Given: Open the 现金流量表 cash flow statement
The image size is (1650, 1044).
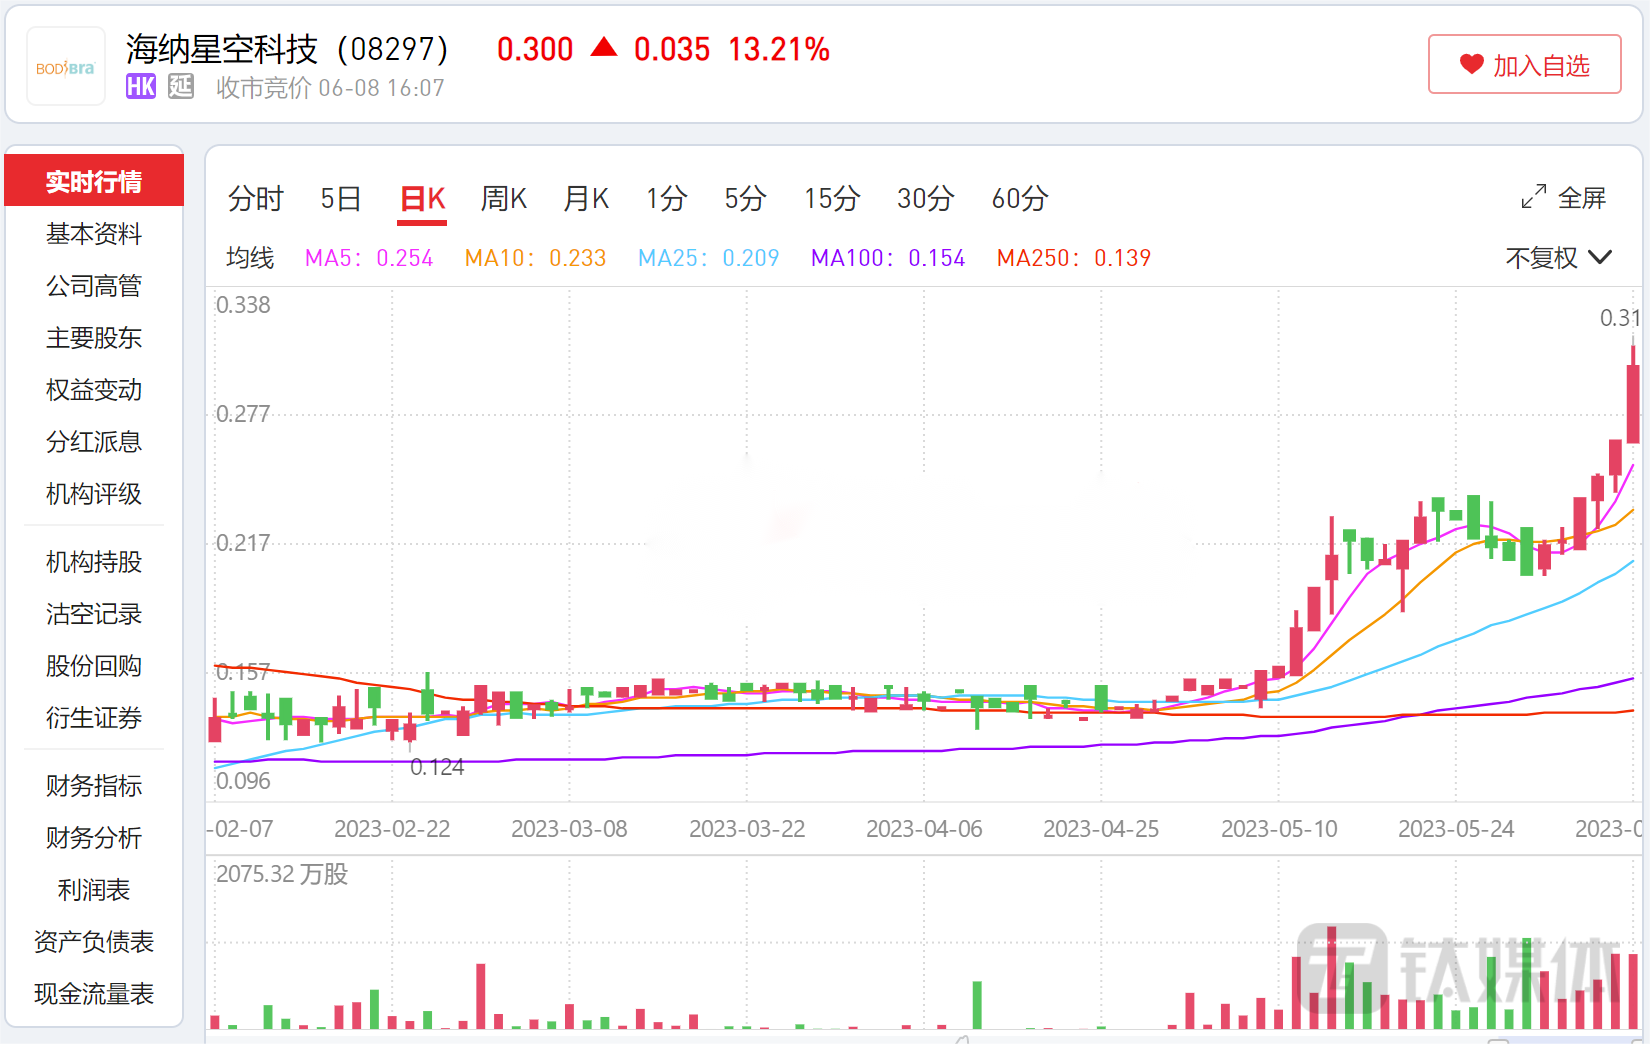Looking at the screenshot, I should (x=94, y=994).
